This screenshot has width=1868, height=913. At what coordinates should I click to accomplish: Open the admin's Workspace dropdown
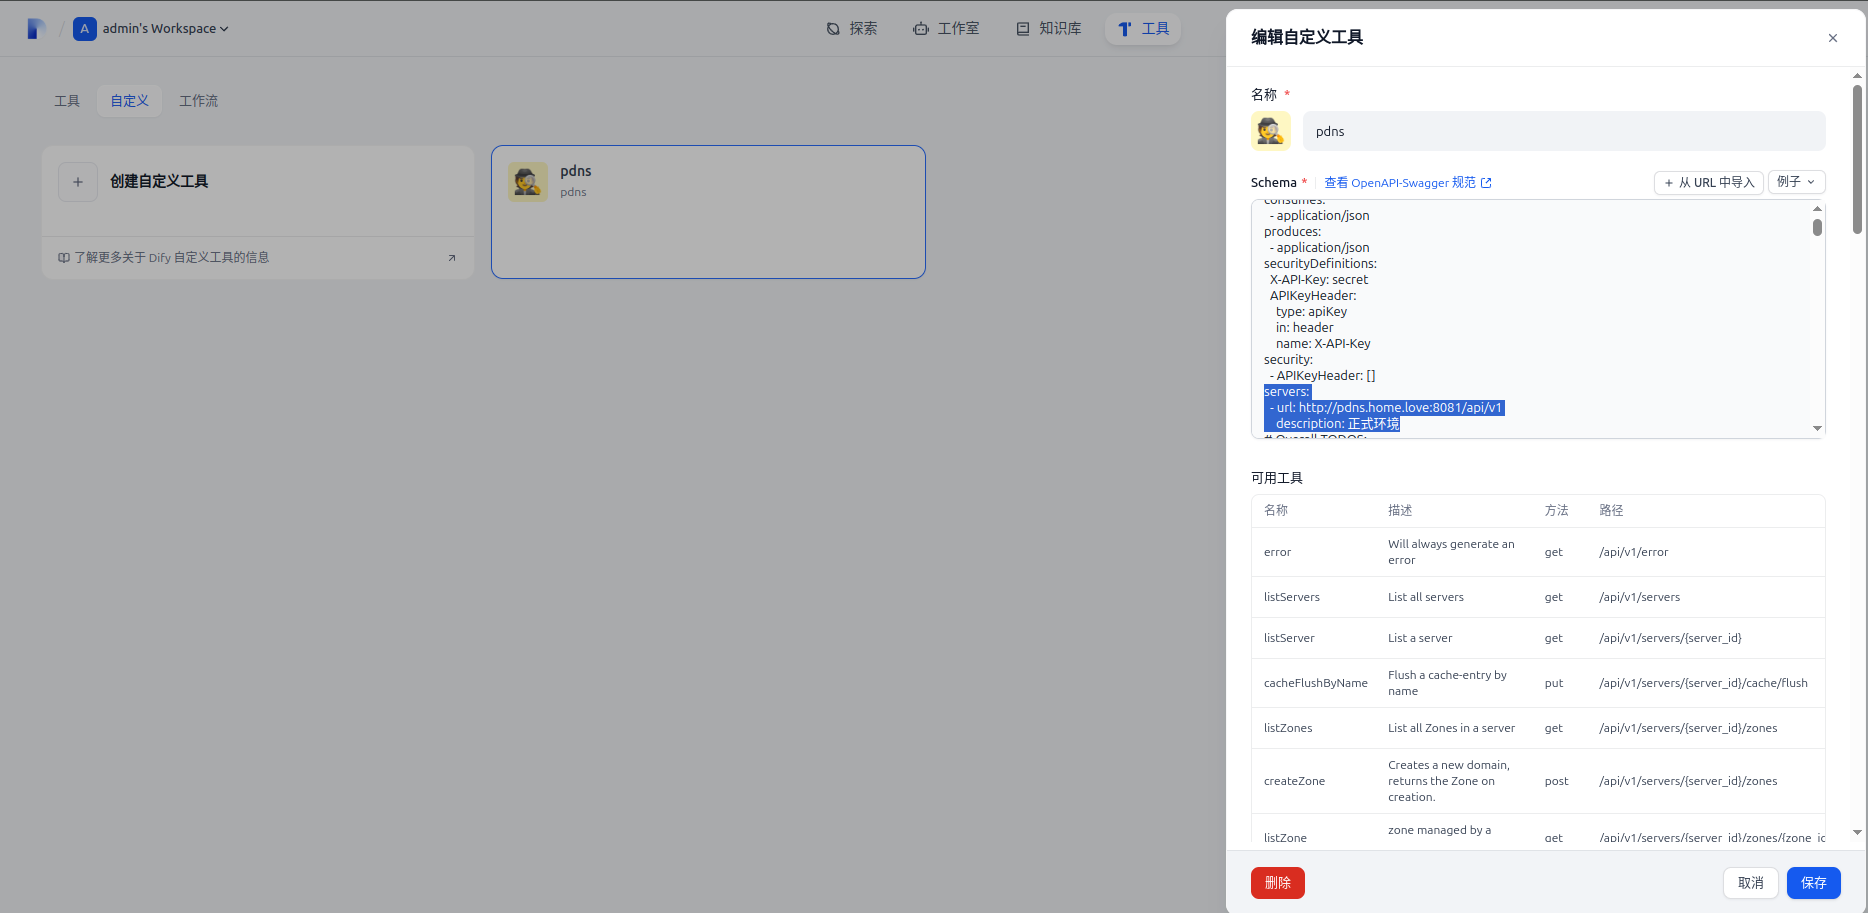tap(166, 29)
